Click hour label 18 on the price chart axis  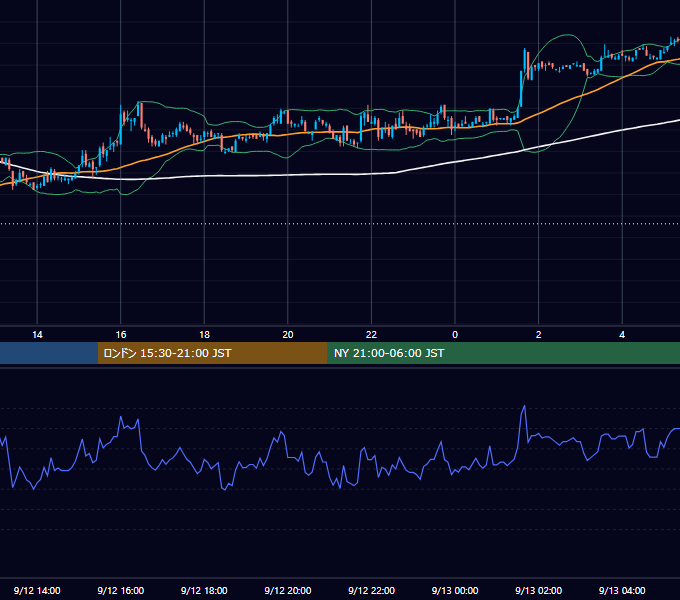click(x=204, y=335)
